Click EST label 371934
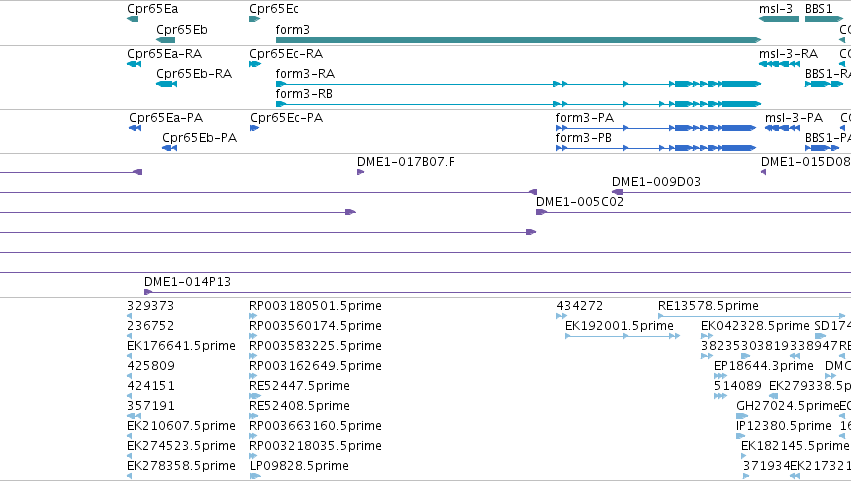Image resolution: width=851 pixels, height=481 pixels. 766,466
